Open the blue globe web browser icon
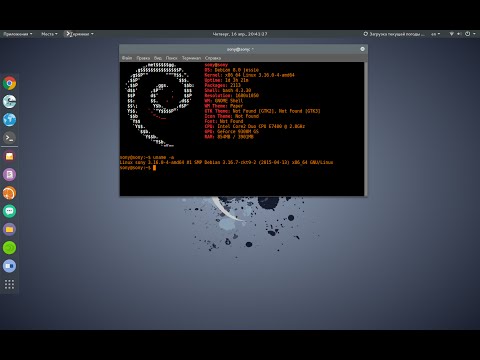The width and height of the screenshot is (480, 360). [x=9, y=119]
